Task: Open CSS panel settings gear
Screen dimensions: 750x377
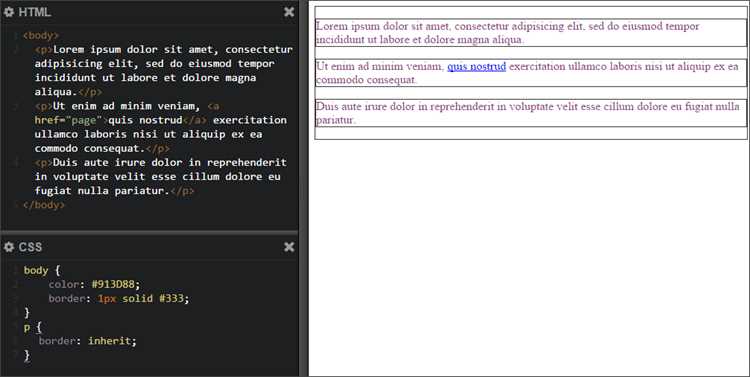Action: click(x=9, y=247)
